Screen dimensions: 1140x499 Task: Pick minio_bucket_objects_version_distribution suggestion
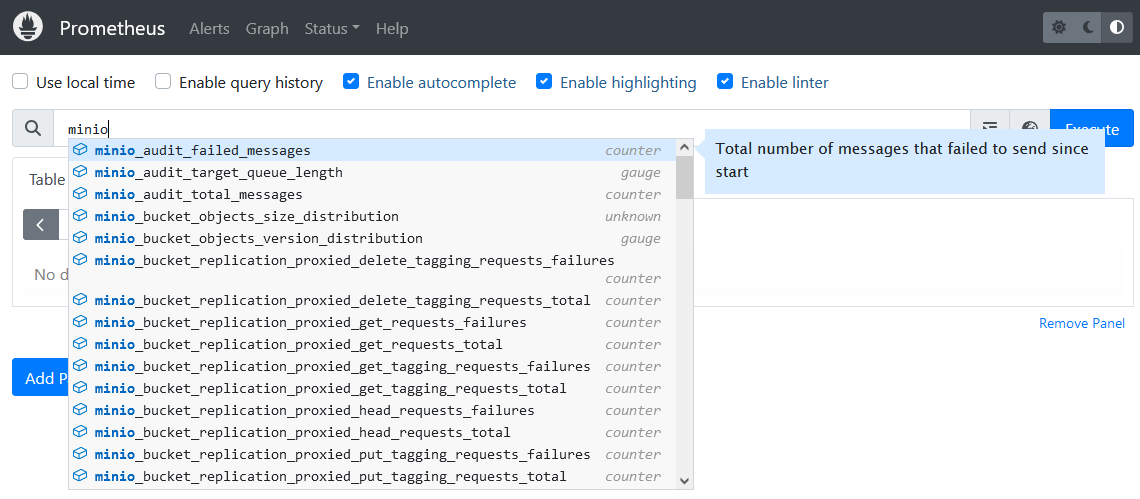tap(372, 238)
